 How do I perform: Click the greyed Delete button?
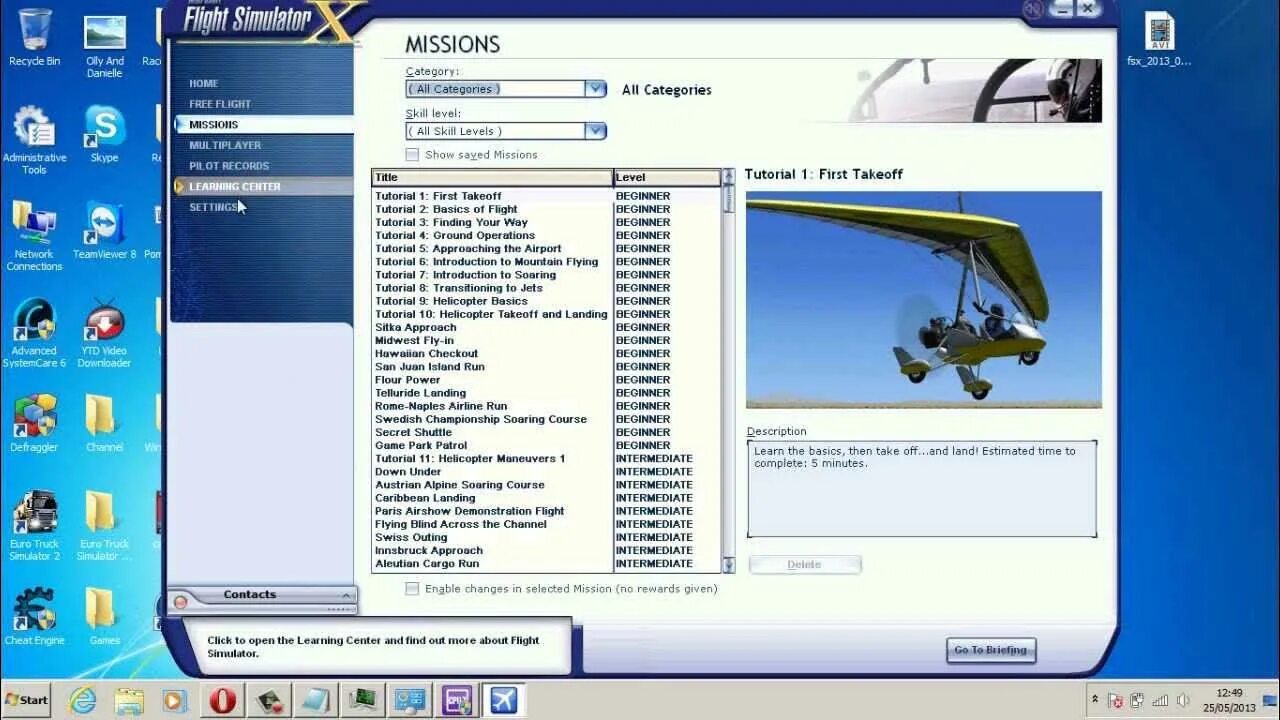click(804, 565)
